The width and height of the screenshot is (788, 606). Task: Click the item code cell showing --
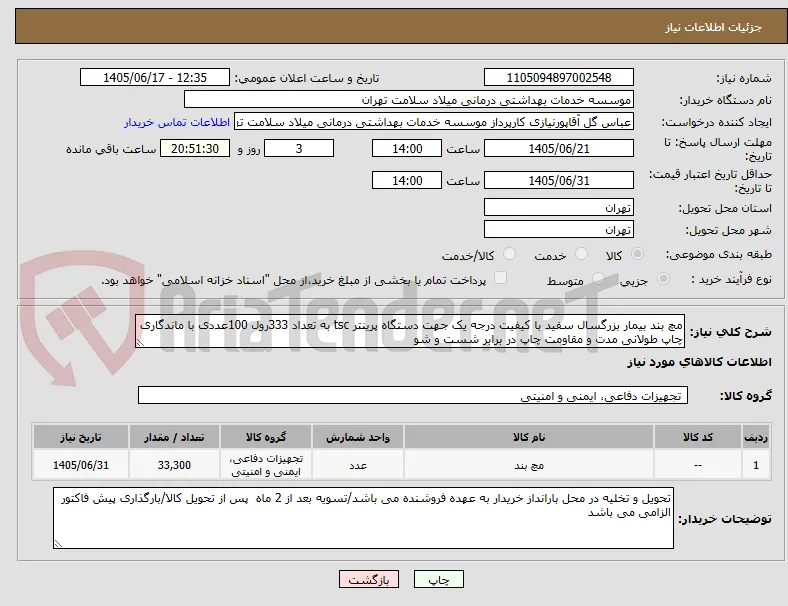pyautogui.click(x=698, y=465)
